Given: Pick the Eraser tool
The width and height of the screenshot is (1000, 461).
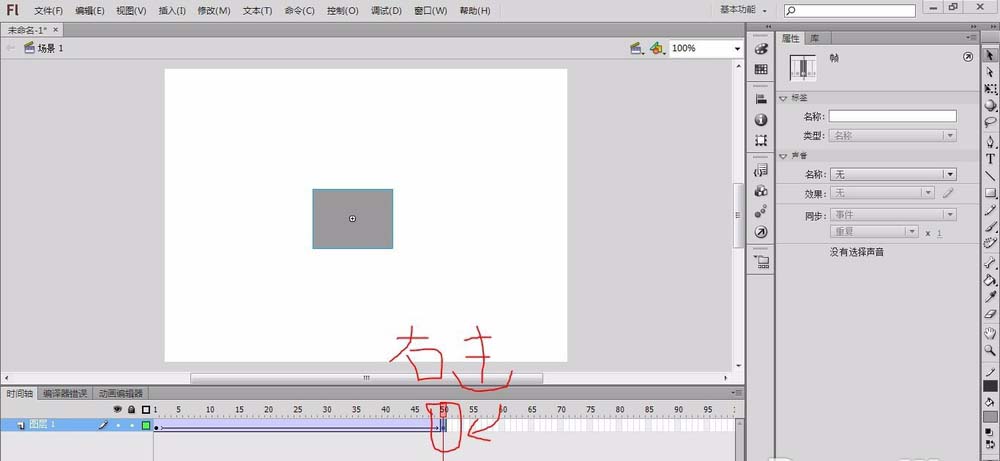Looking at the screenshot, I should tap(990, 314).
